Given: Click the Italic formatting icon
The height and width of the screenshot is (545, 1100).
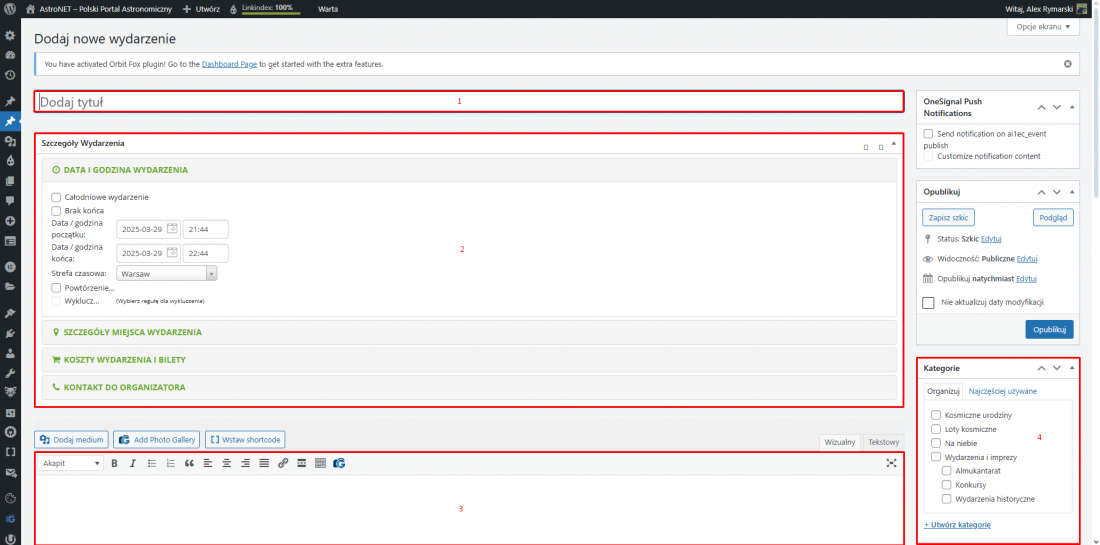Looking at the screenshot, I should [132, 463].
